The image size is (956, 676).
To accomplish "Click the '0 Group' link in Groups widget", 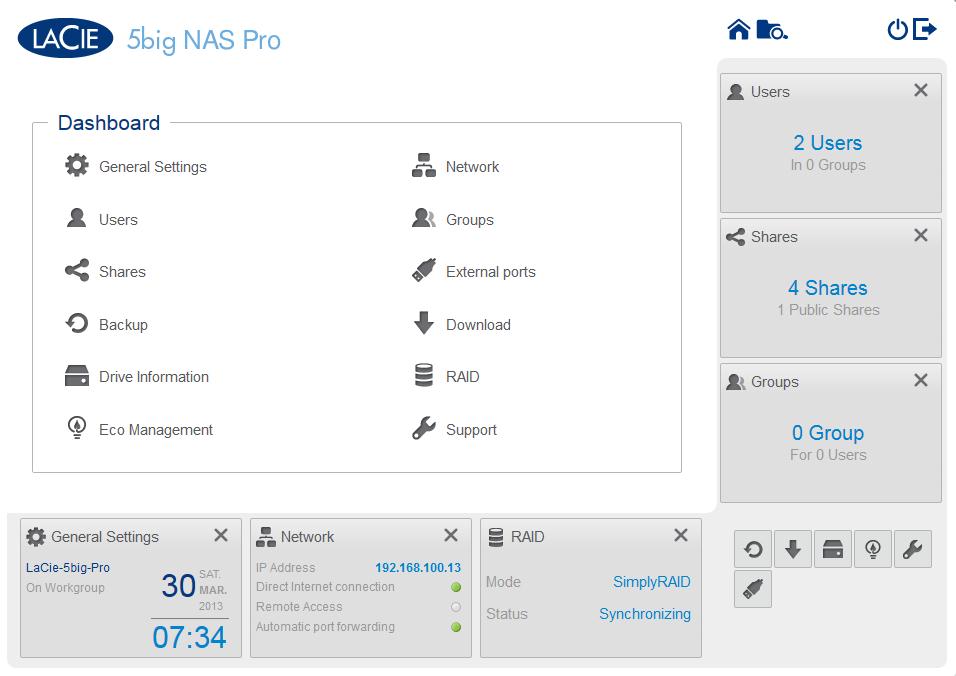I will tap(828, 433).
